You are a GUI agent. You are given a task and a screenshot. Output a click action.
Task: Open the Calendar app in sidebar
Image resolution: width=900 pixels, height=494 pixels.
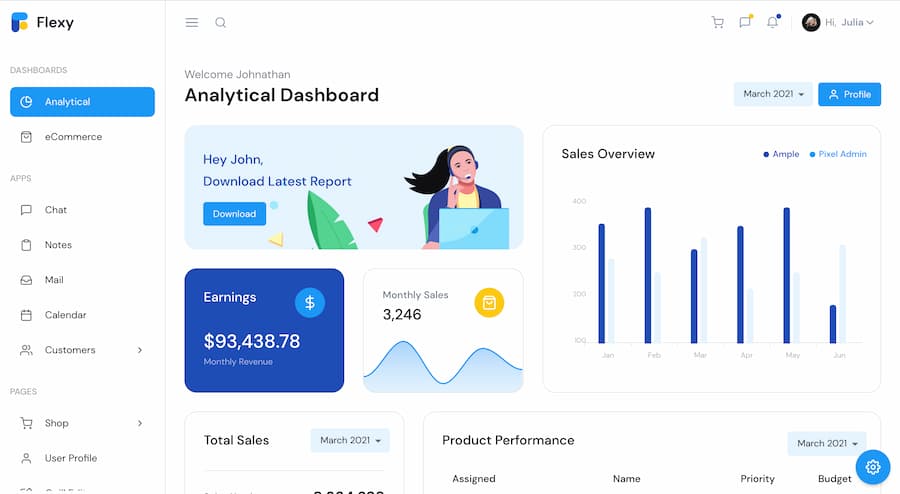[65, 315]
